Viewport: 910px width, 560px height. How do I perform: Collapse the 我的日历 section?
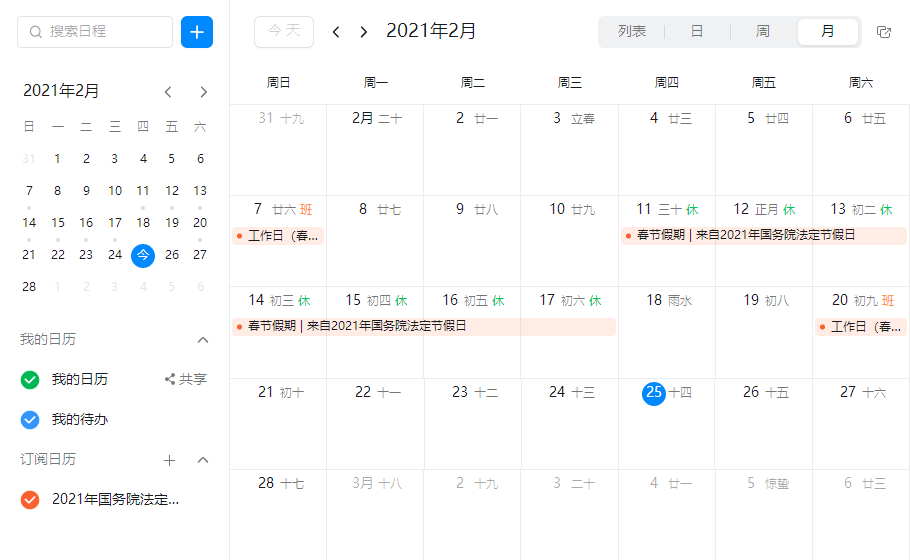click(203, 340)
